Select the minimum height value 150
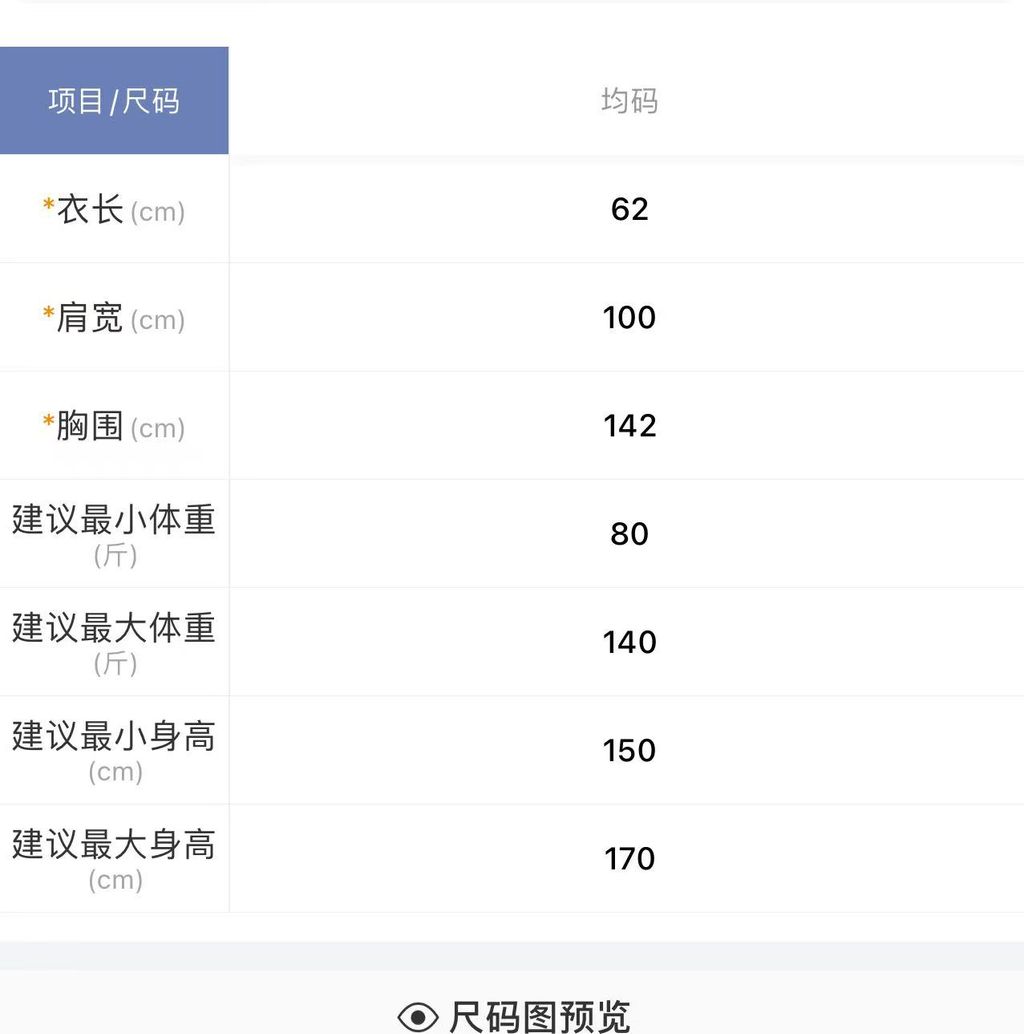 click(629, 750)
